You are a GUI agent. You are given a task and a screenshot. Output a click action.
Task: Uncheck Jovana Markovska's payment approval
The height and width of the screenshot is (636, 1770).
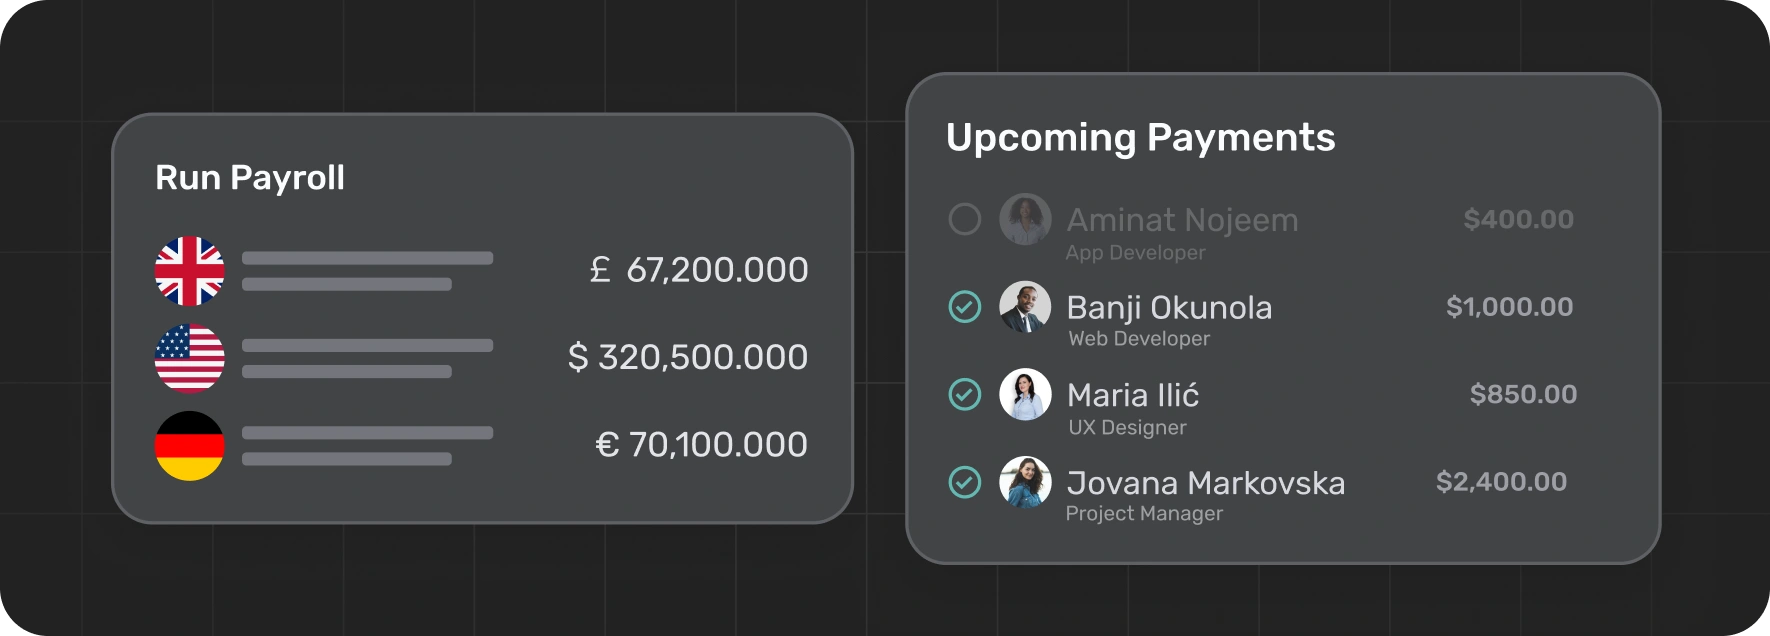[x=963, y=483]
